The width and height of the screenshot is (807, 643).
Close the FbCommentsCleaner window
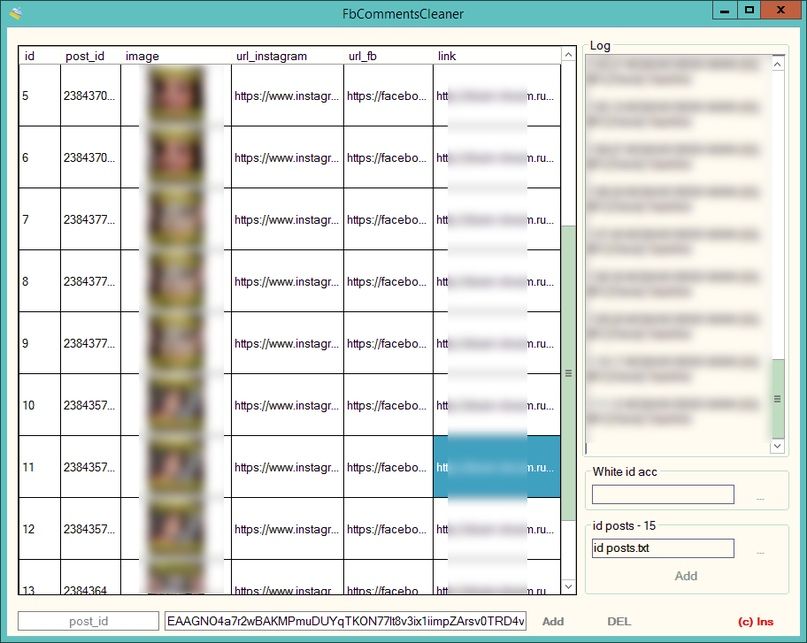tap(781, 11)
